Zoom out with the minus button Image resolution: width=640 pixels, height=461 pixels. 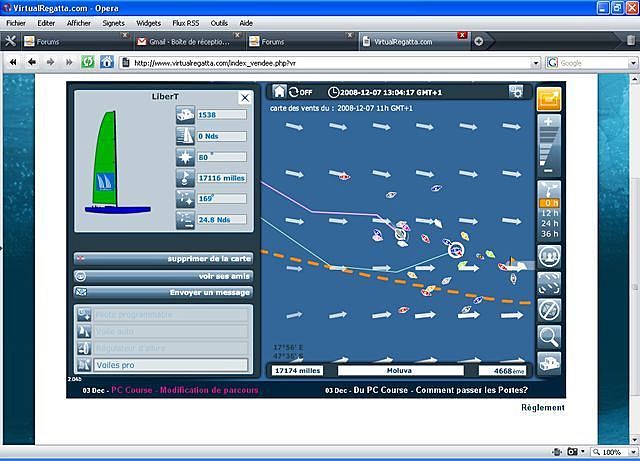548,171
